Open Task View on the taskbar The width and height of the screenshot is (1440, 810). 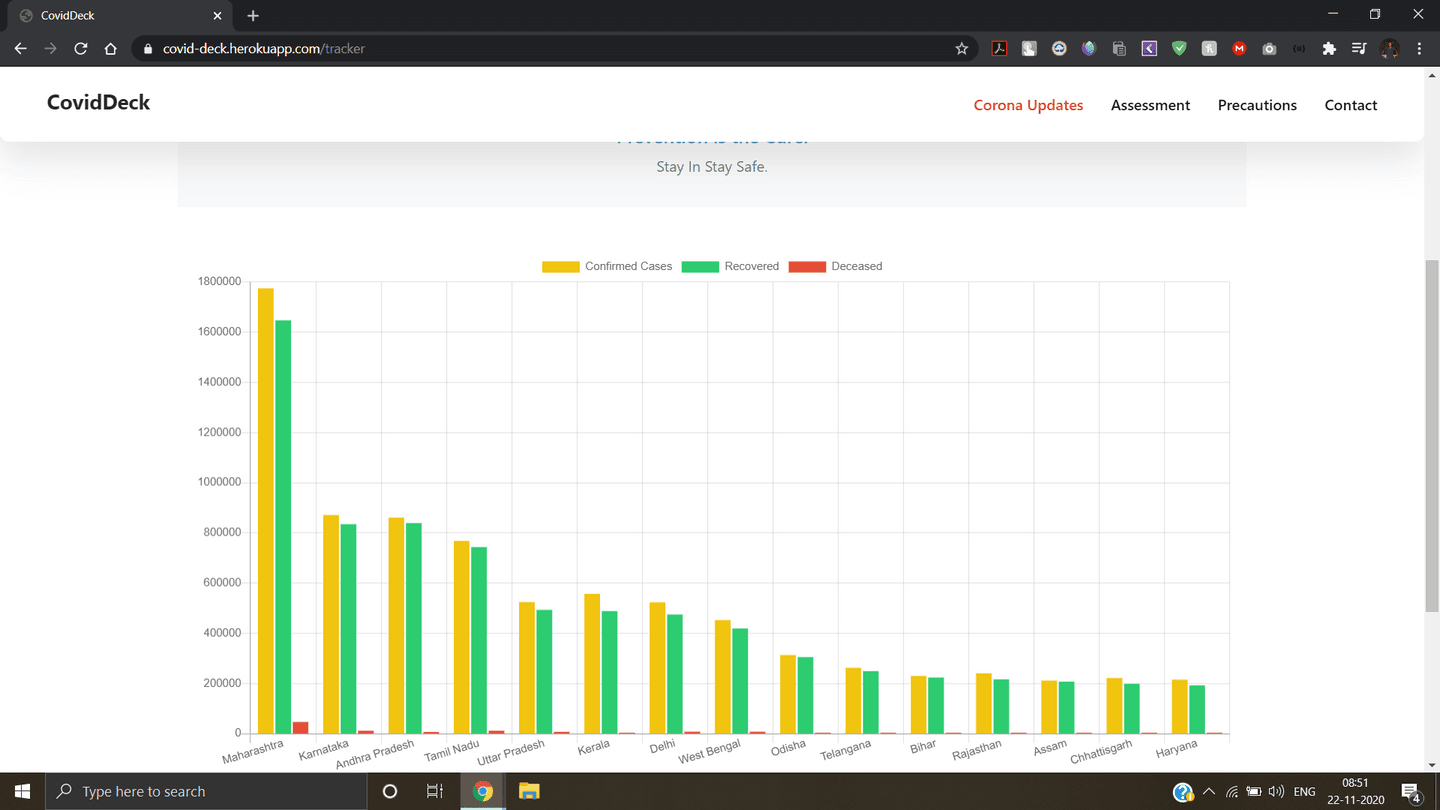click(435, 791)
